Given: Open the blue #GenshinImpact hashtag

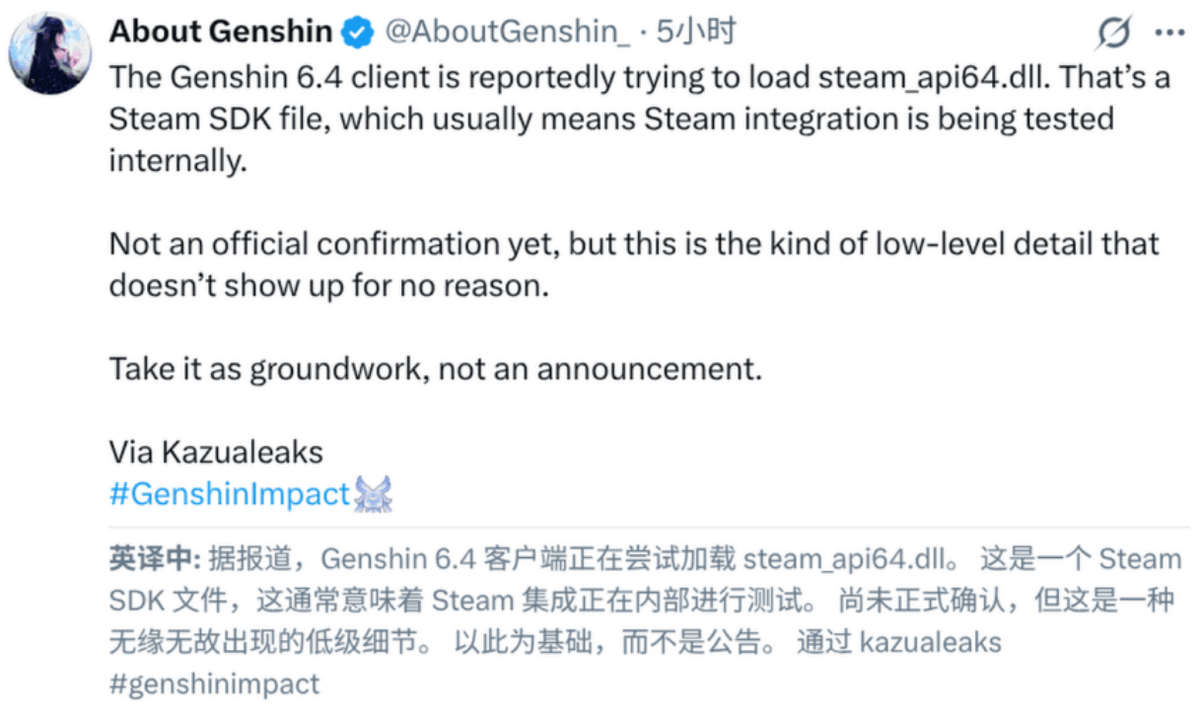Looking at the screenshot, I should (x=229, y=494).
